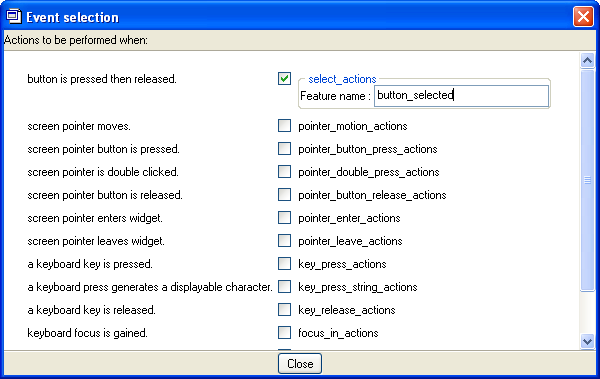
Task: Click the 'Feature name :' label
Action: [x=335, y=96]
